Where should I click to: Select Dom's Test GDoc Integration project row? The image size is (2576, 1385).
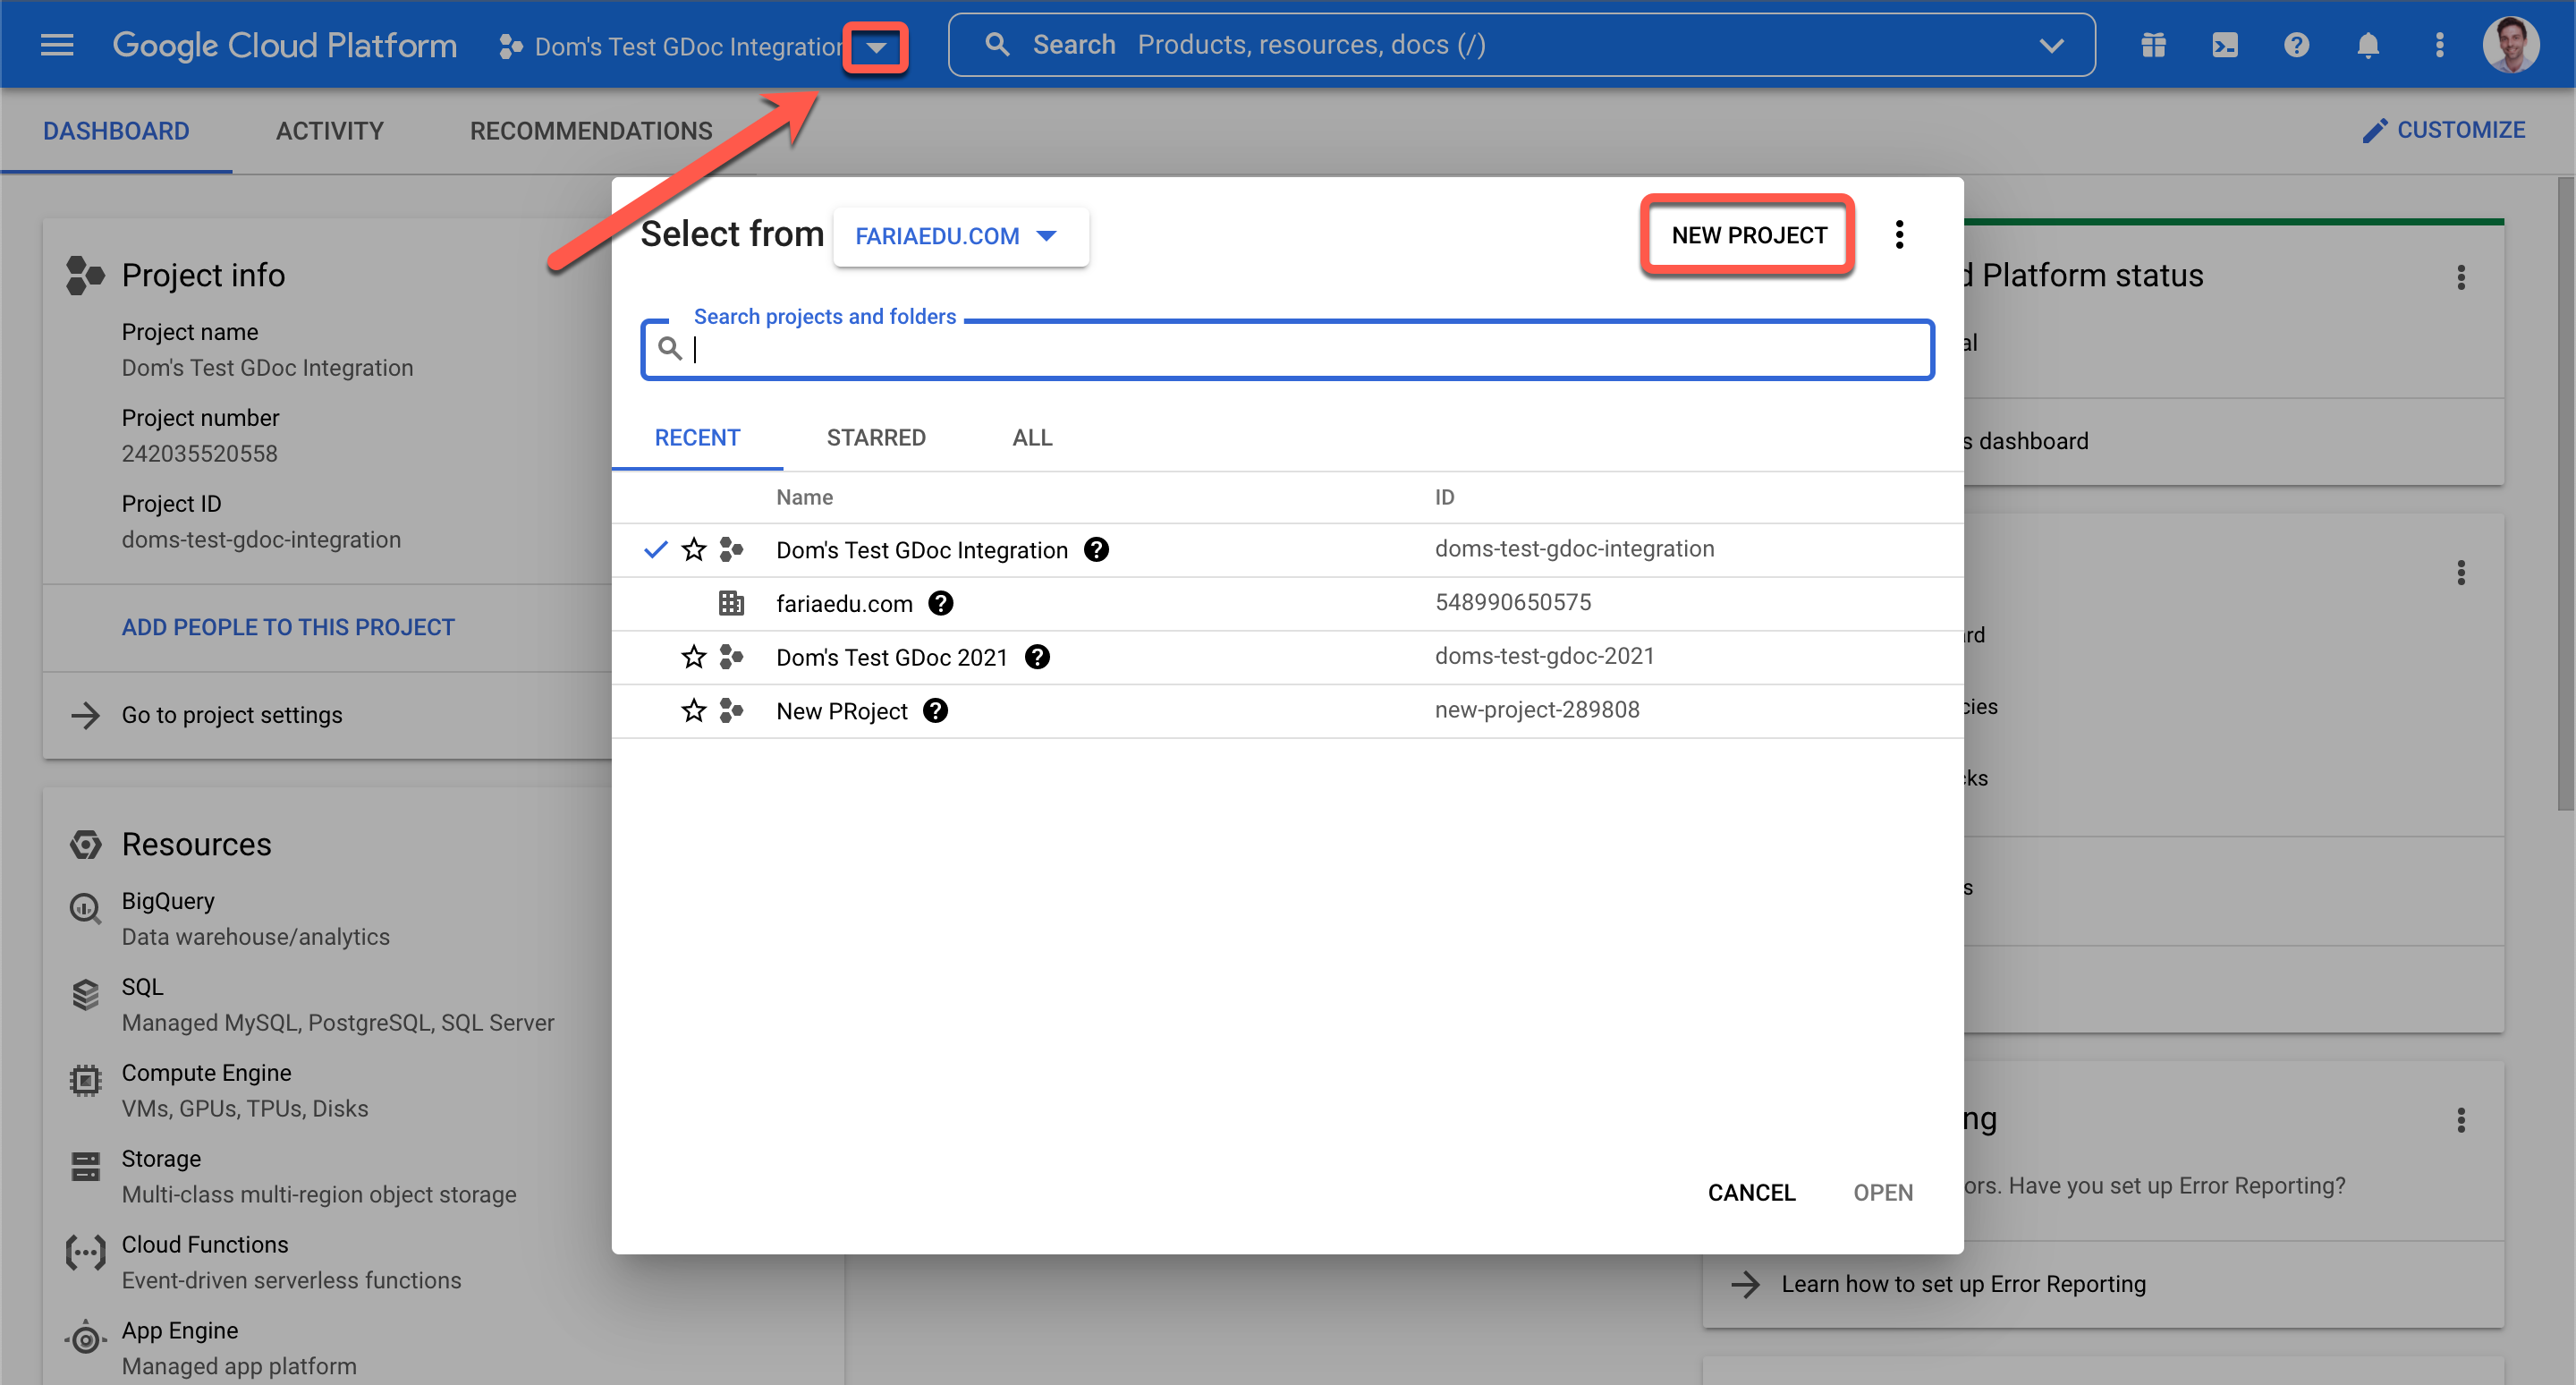(1287, 550)
